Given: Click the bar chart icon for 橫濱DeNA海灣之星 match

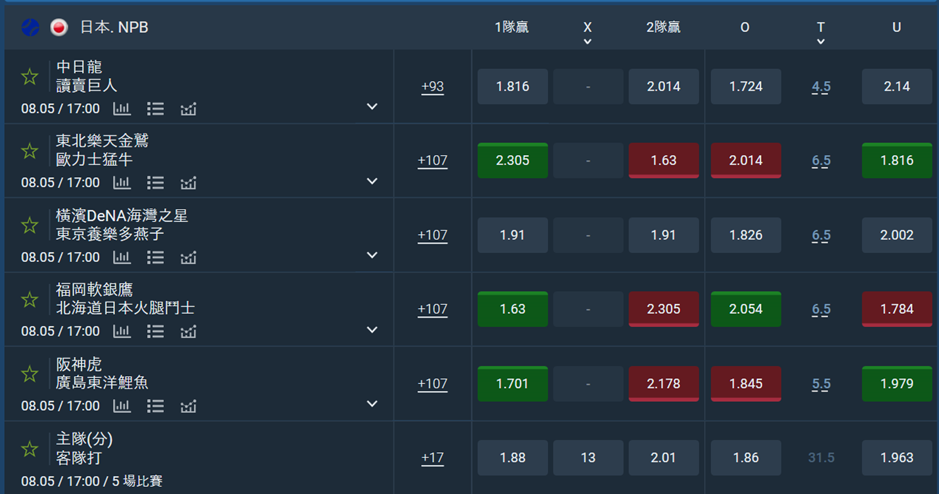Looking at the screenshot, I should point(122,257).
